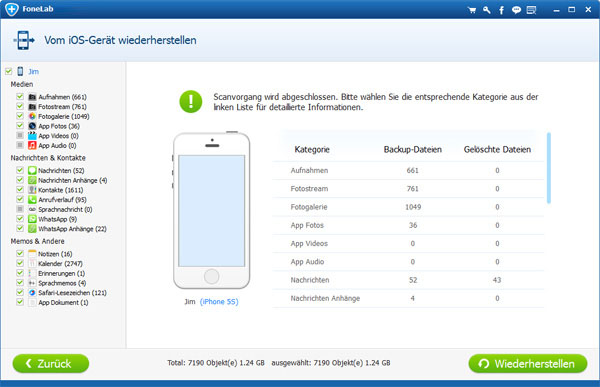Click the WhatsApp Anhänge icon

(x=32, y=229)
